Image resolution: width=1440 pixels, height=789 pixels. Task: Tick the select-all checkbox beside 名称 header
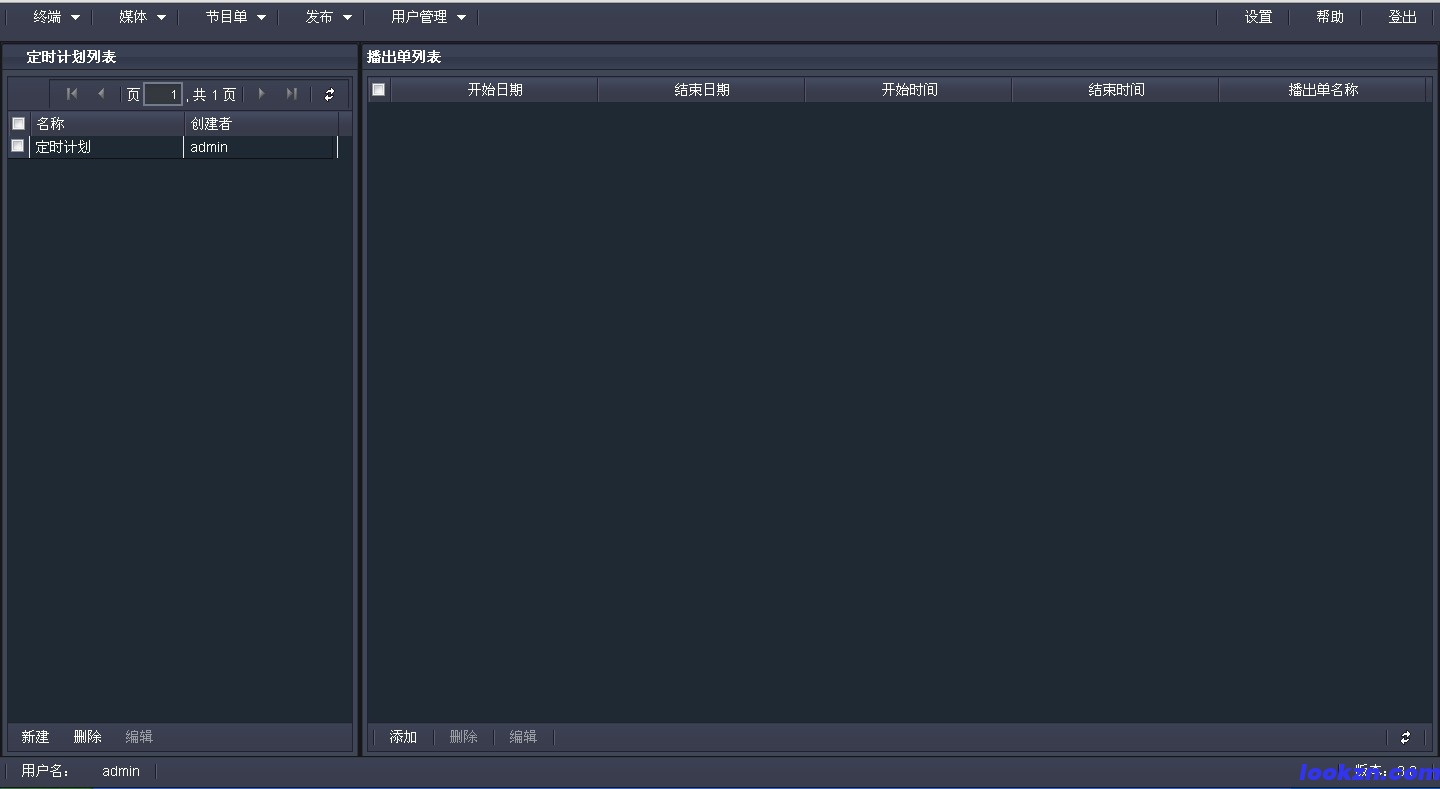(x=18, y=124)
